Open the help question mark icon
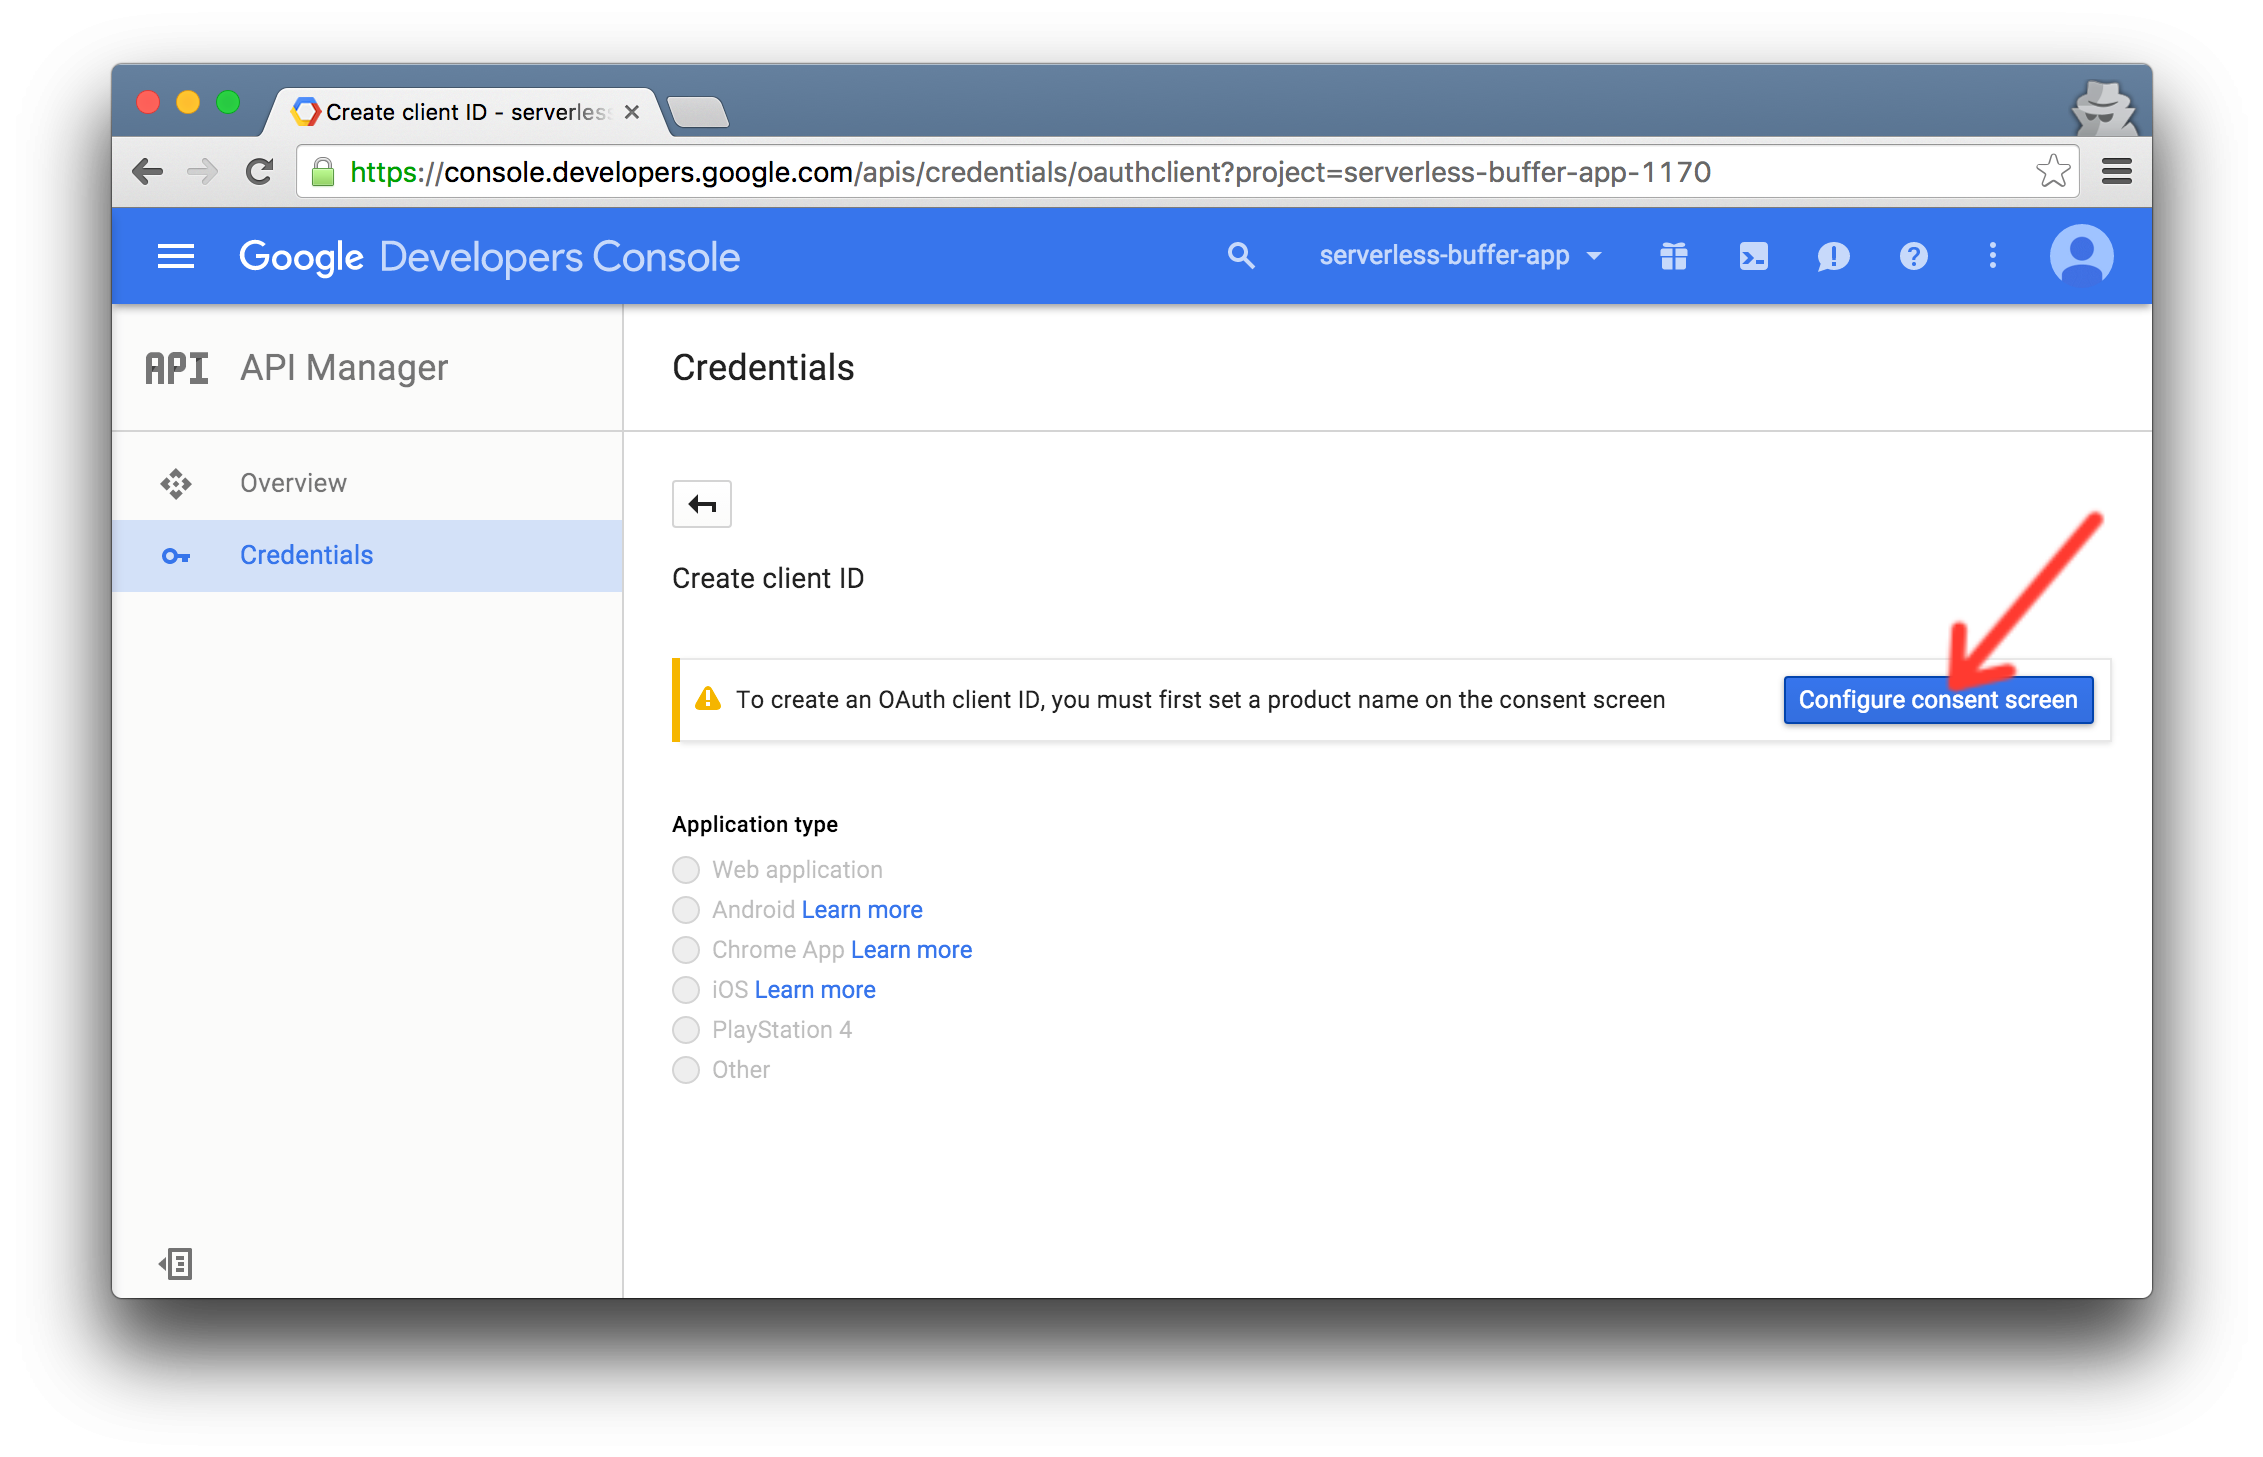2263x1457 pixels. (x=1913, y=256)
